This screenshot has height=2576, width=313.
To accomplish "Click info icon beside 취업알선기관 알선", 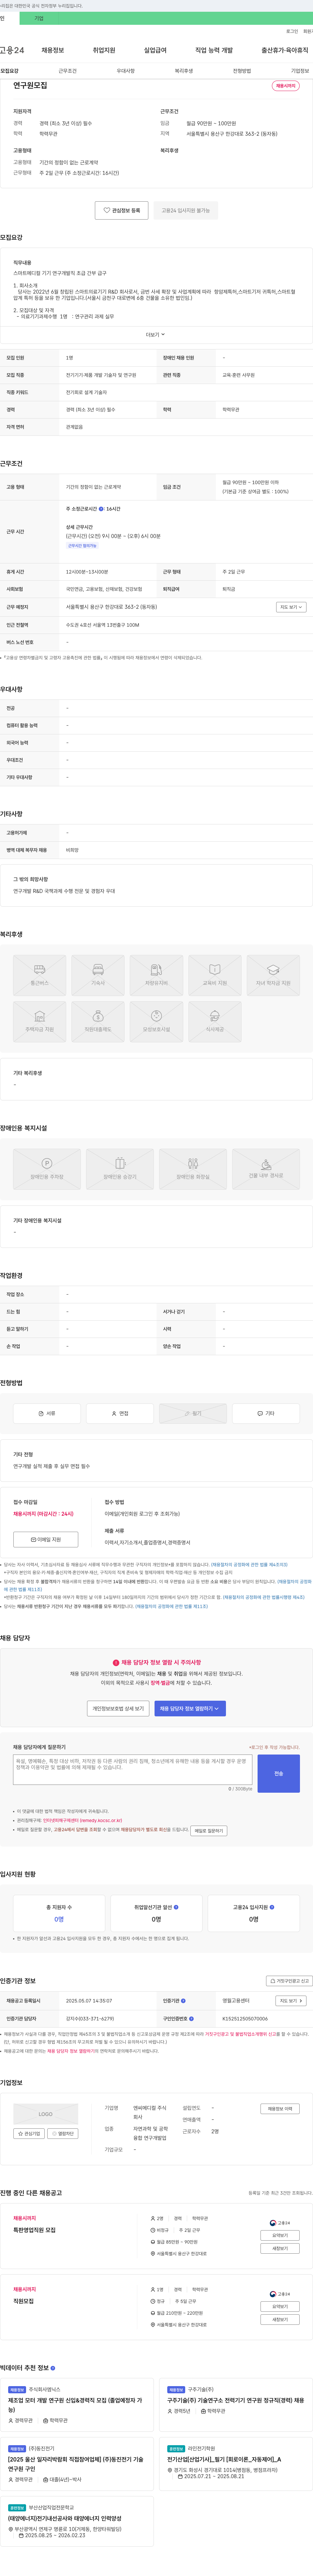I will pyautogui.click(x=176, y=1907).
